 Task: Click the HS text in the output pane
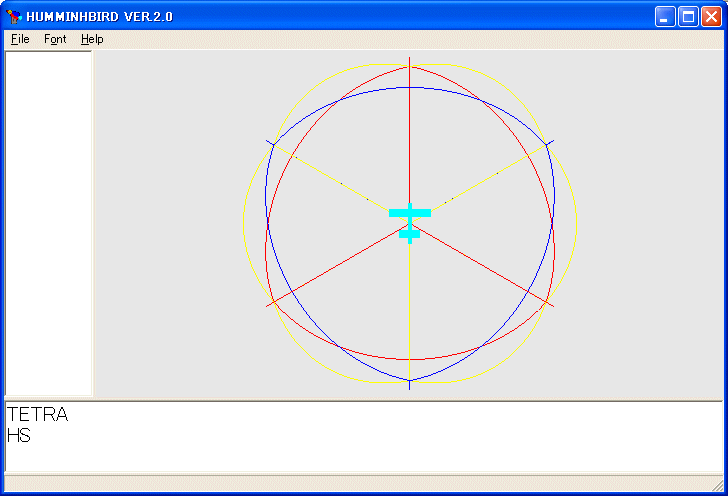pos(19,436)
